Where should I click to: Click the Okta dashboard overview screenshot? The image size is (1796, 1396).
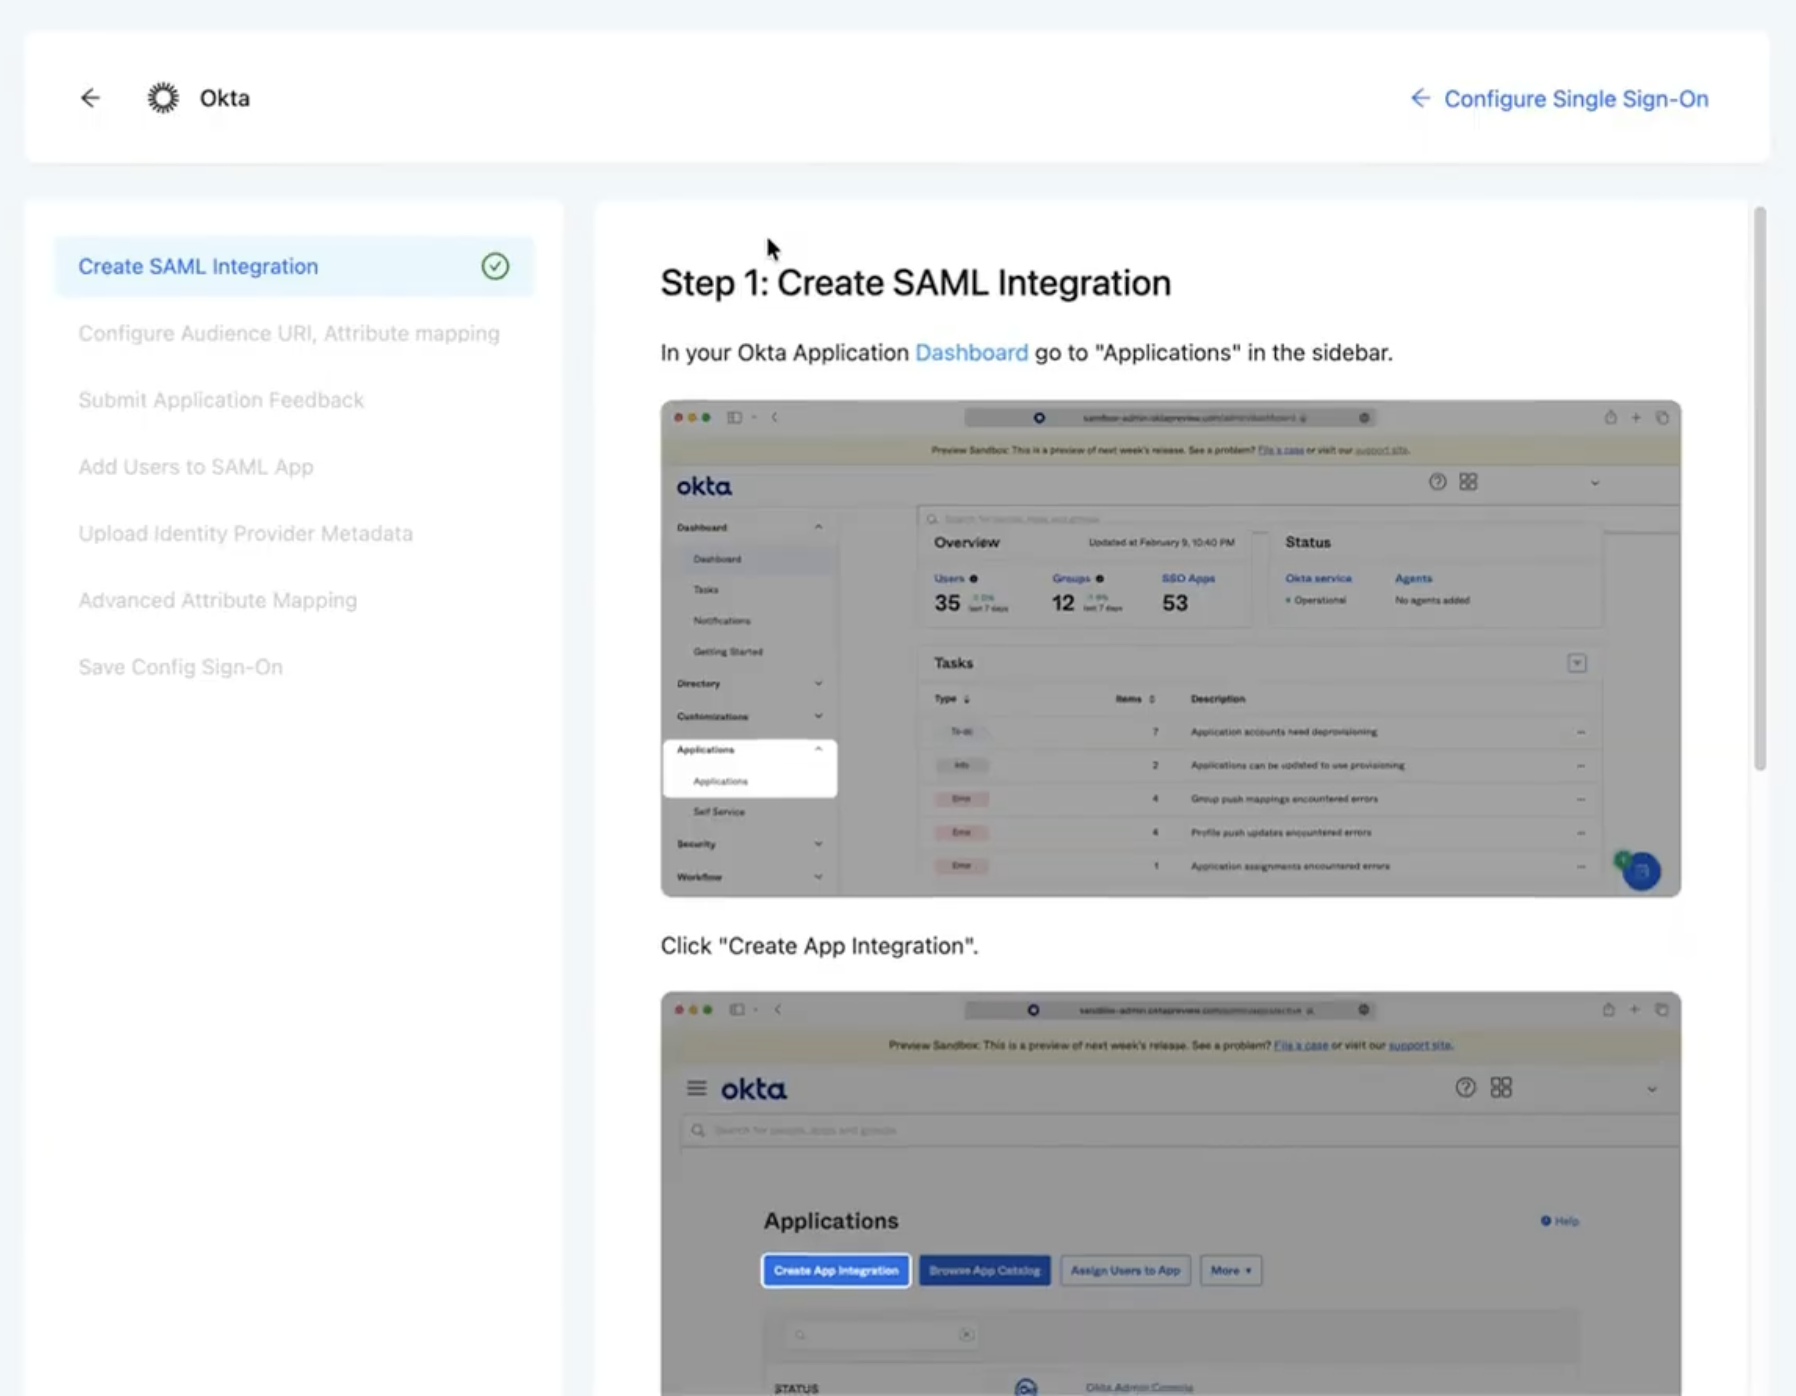click(1170, 648)
